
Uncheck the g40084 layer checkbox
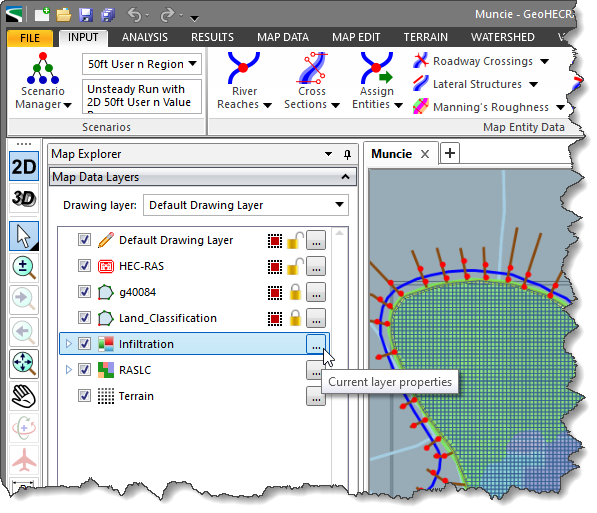point(84,292)
